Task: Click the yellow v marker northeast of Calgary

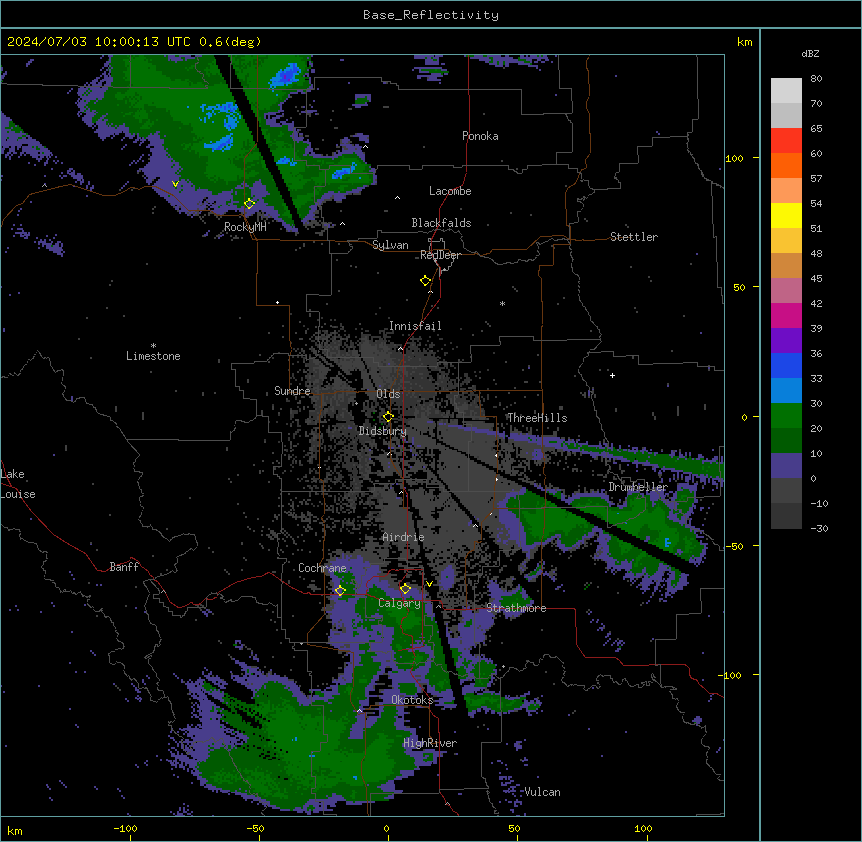Action: (429, 584)
